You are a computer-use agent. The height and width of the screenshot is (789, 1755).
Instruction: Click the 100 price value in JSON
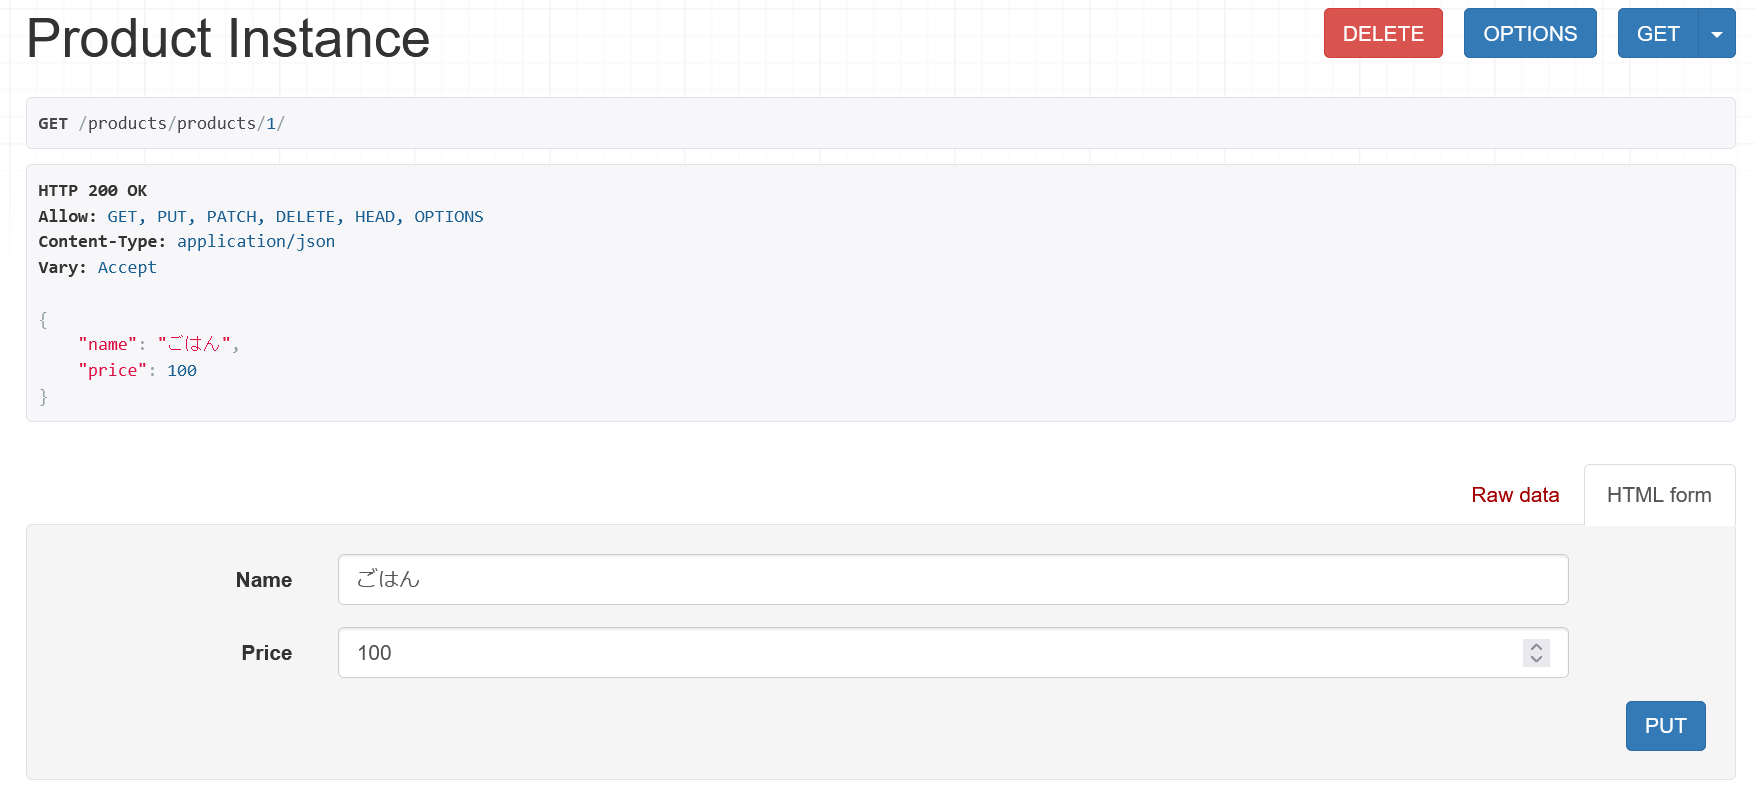[182, 370]
